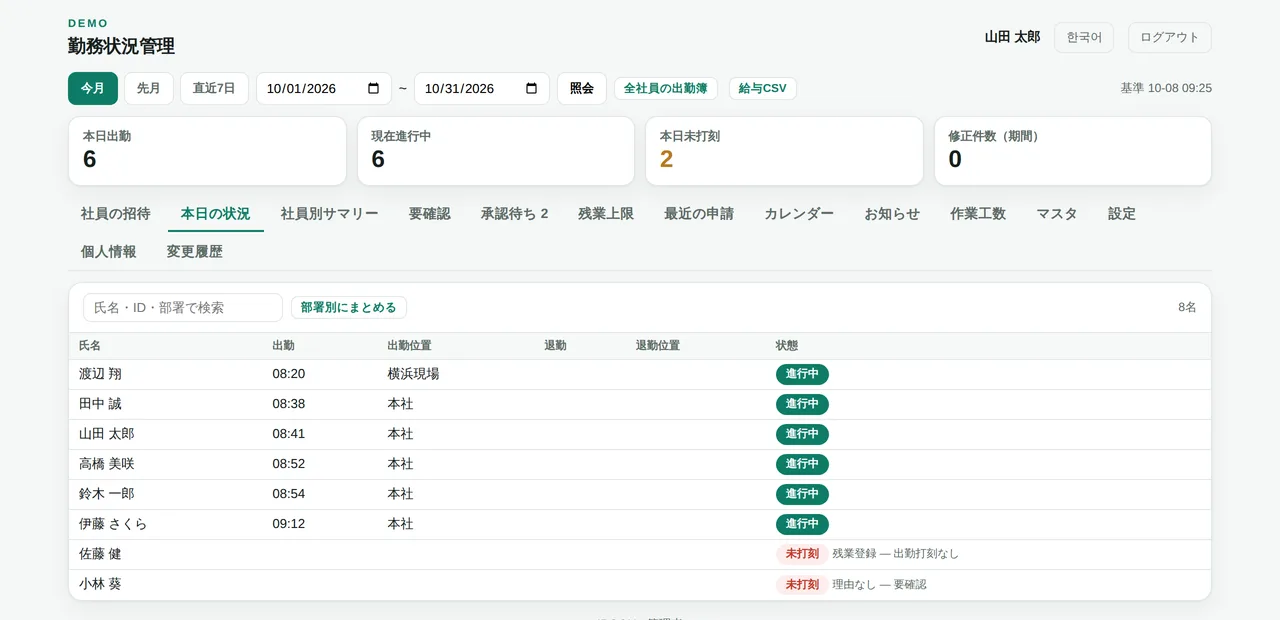Open the お知らせ tab

[892, 213]
